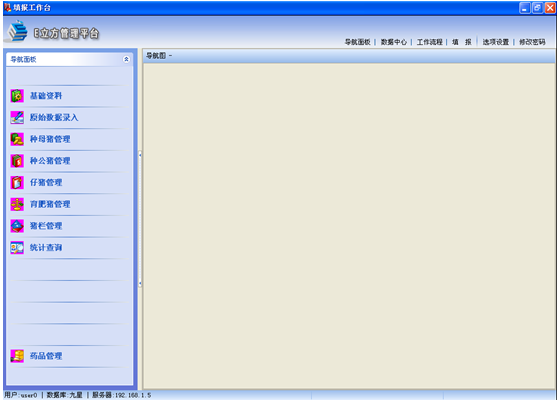
Task: Click the lower splitter collapse arrow
Action: coord(140,284)
